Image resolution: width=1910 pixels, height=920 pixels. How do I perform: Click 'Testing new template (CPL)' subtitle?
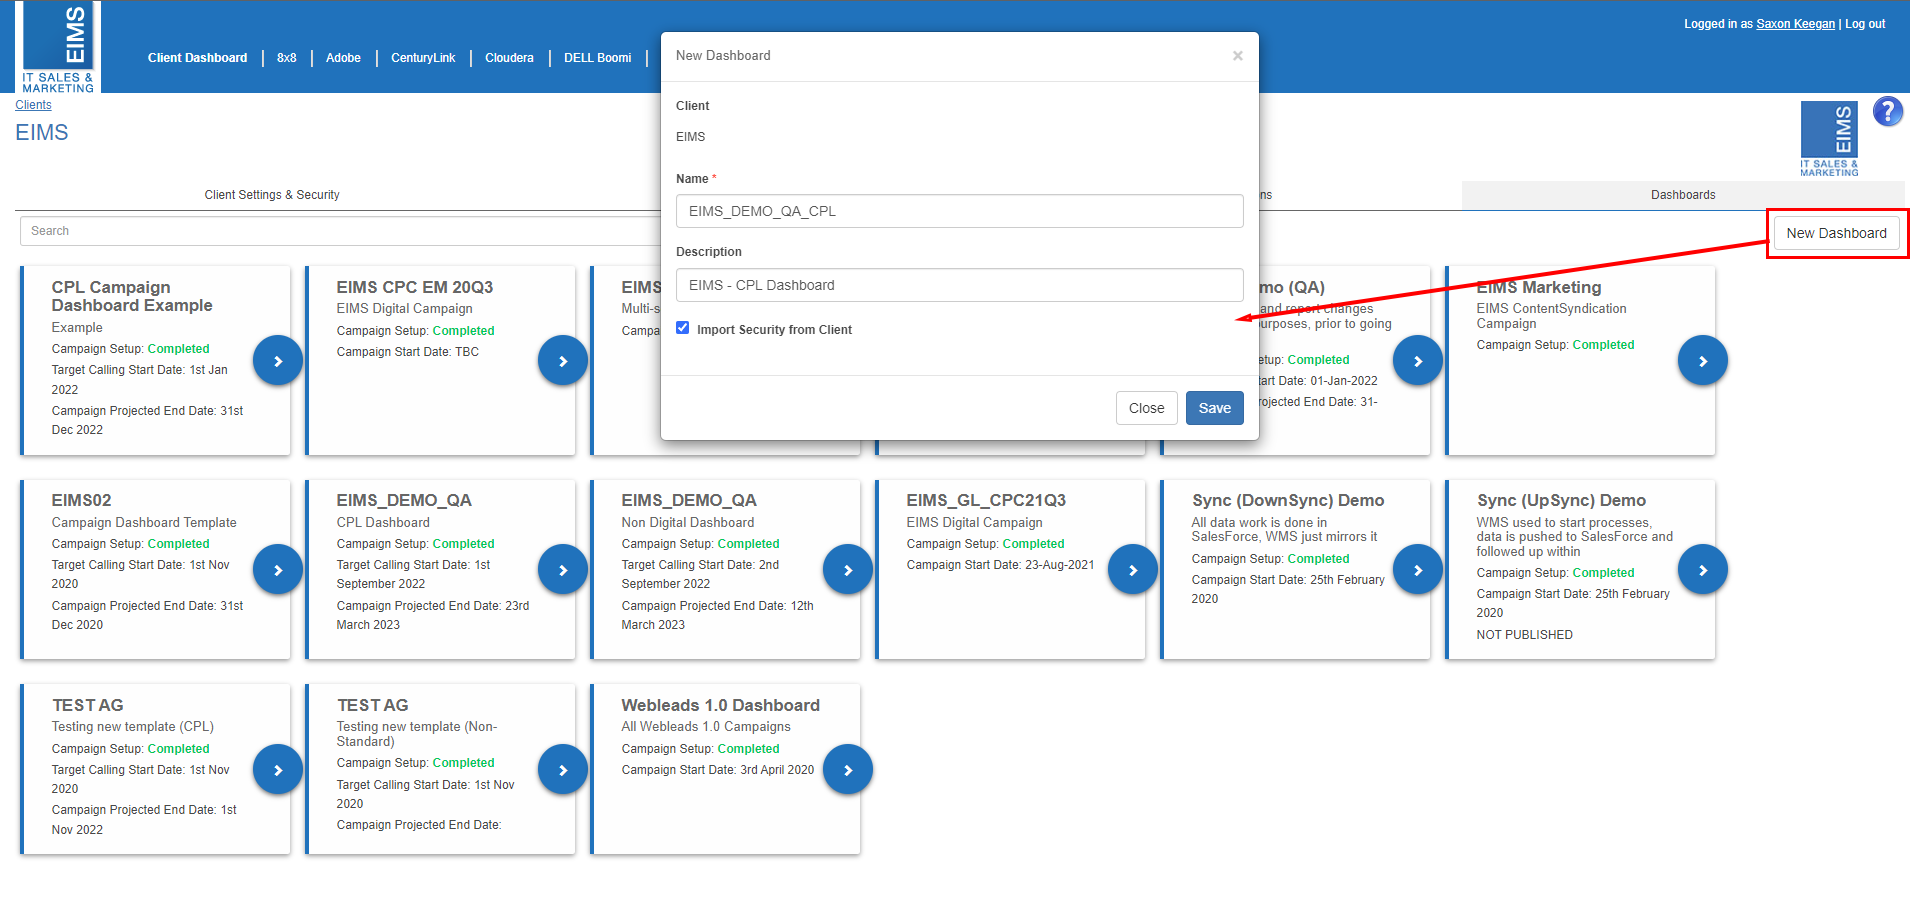(133, 727)
